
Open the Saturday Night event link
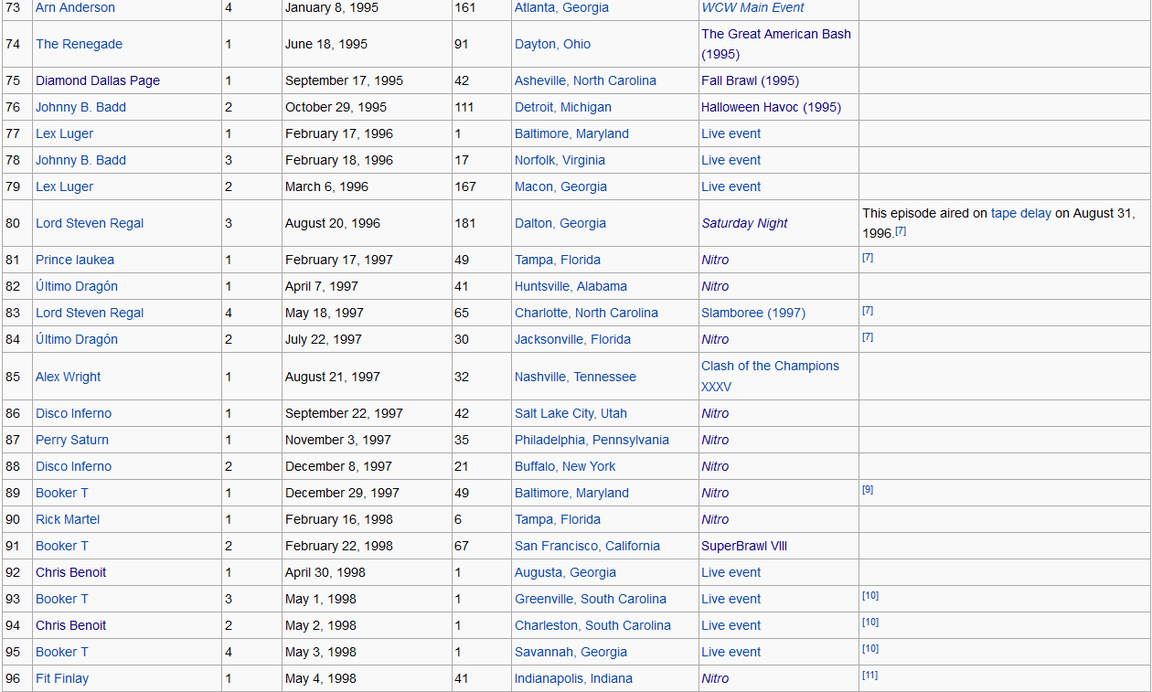point(744,223)
